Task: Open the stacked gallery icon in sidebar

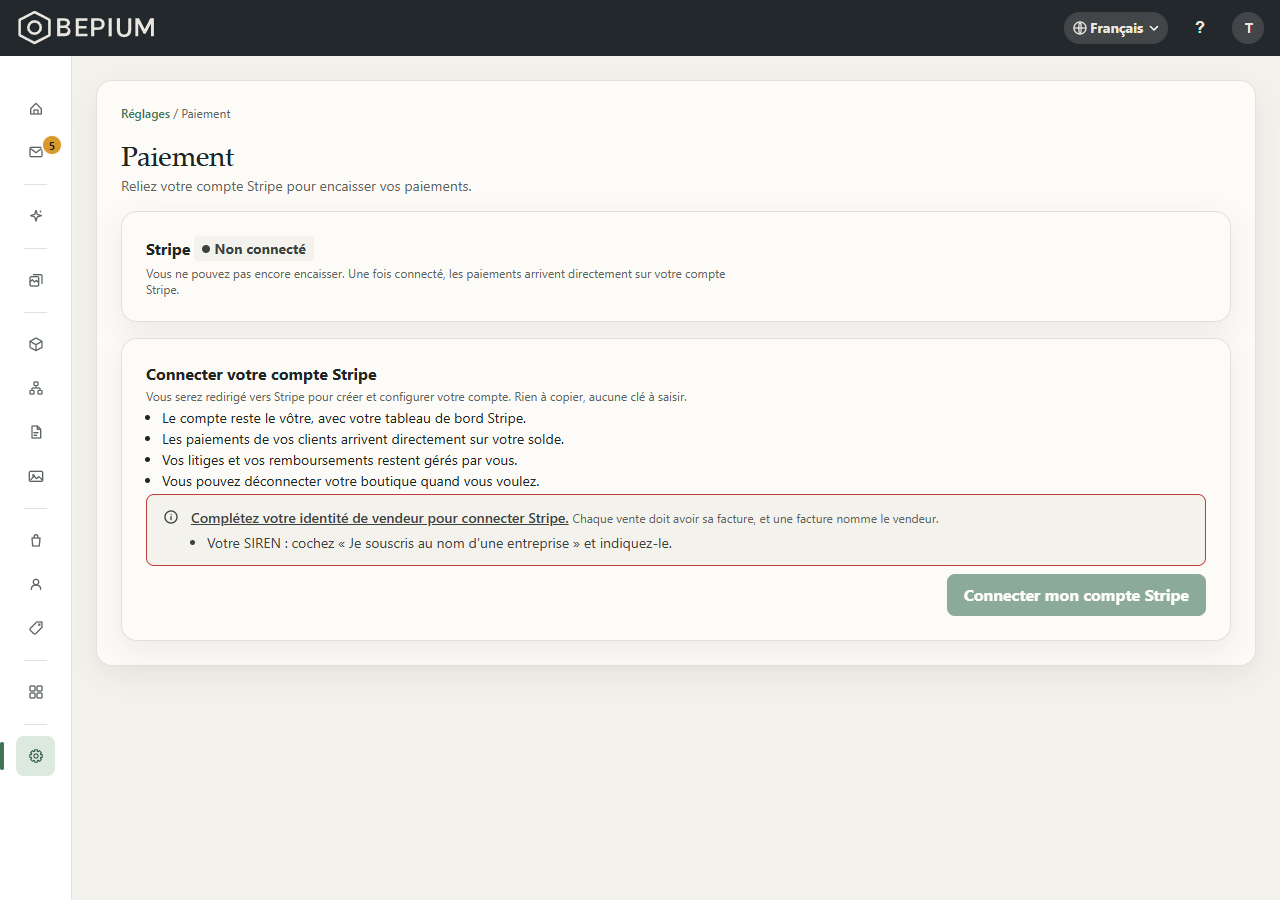Action: coord(36,281)
